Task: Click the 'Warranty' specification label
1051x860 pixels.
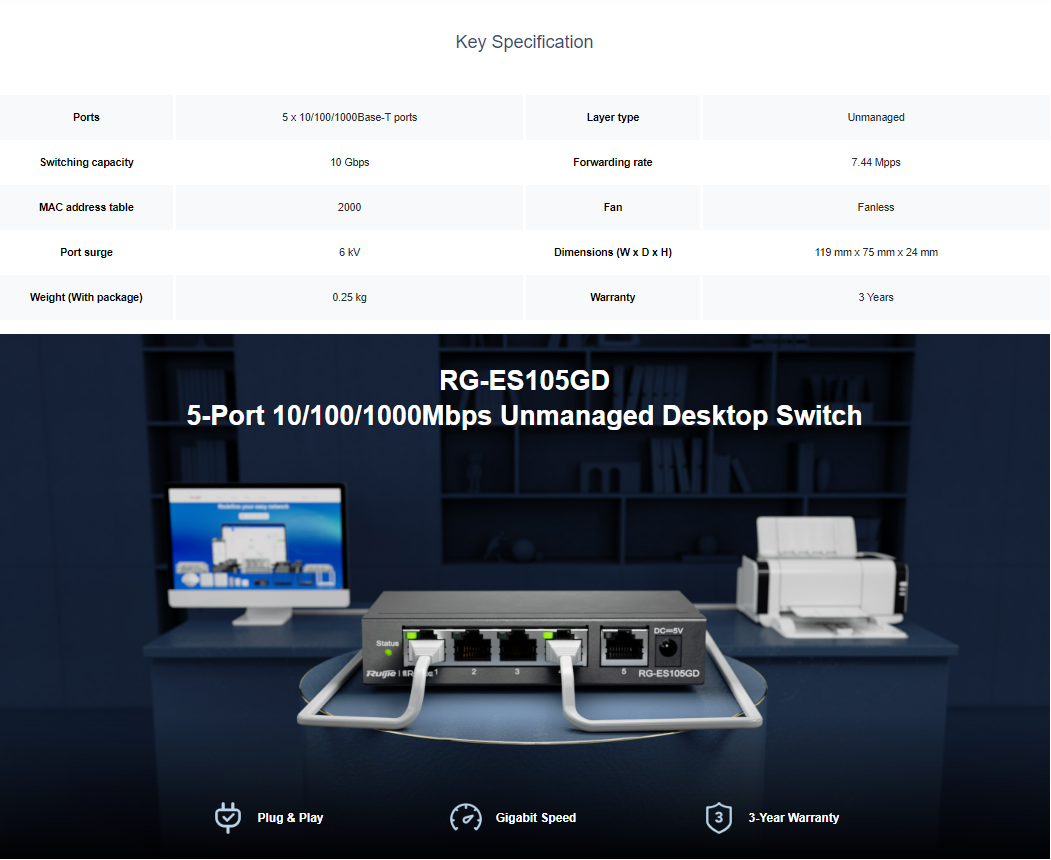Action: click(x=613, y=297)
